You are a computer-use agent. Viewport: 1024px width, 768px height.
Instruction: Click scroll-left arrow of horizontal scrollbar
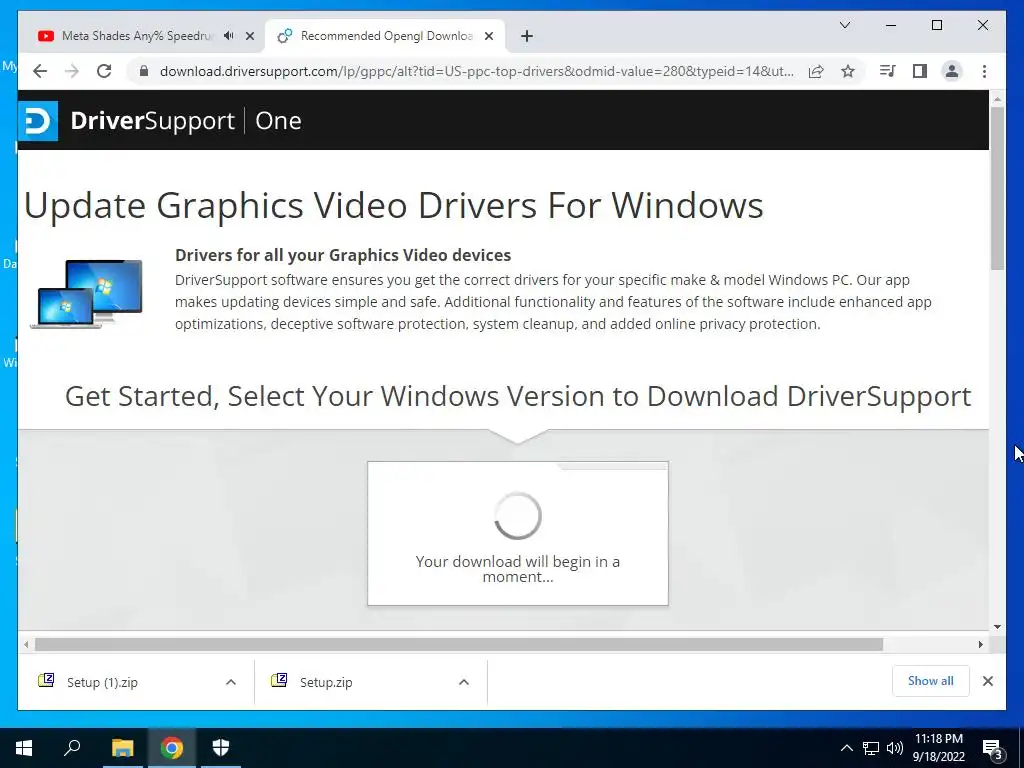(x=26, y=645)
